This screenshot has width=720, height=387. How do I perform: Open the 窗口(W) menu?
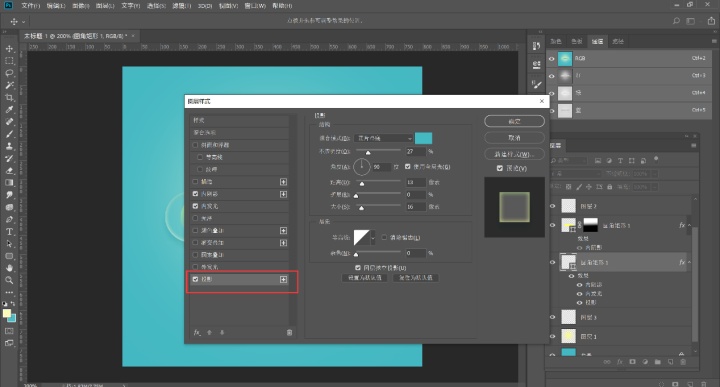click(x=255, y=6)
